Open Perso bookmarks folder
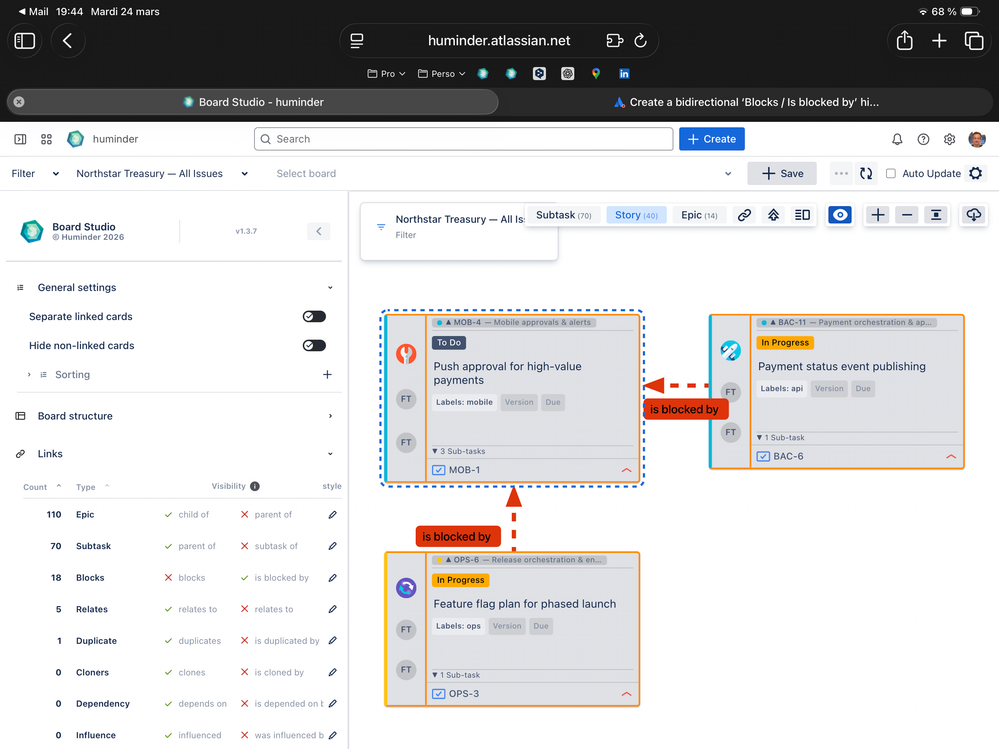Image resolution: width=999 pixels, height=749 pixels. (441, 74)
